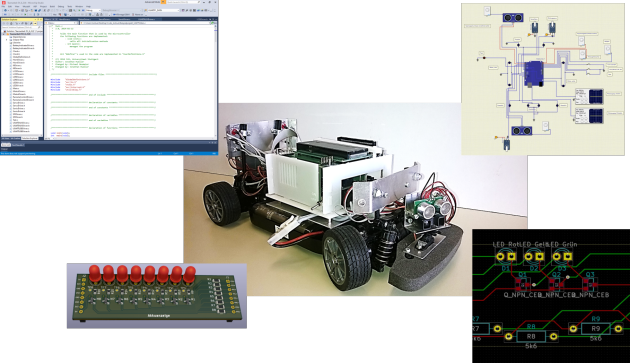630x363 pixels.
Task: Toggle auto-hide pin on Solution Explorer panel
Action: coord(38,19)
